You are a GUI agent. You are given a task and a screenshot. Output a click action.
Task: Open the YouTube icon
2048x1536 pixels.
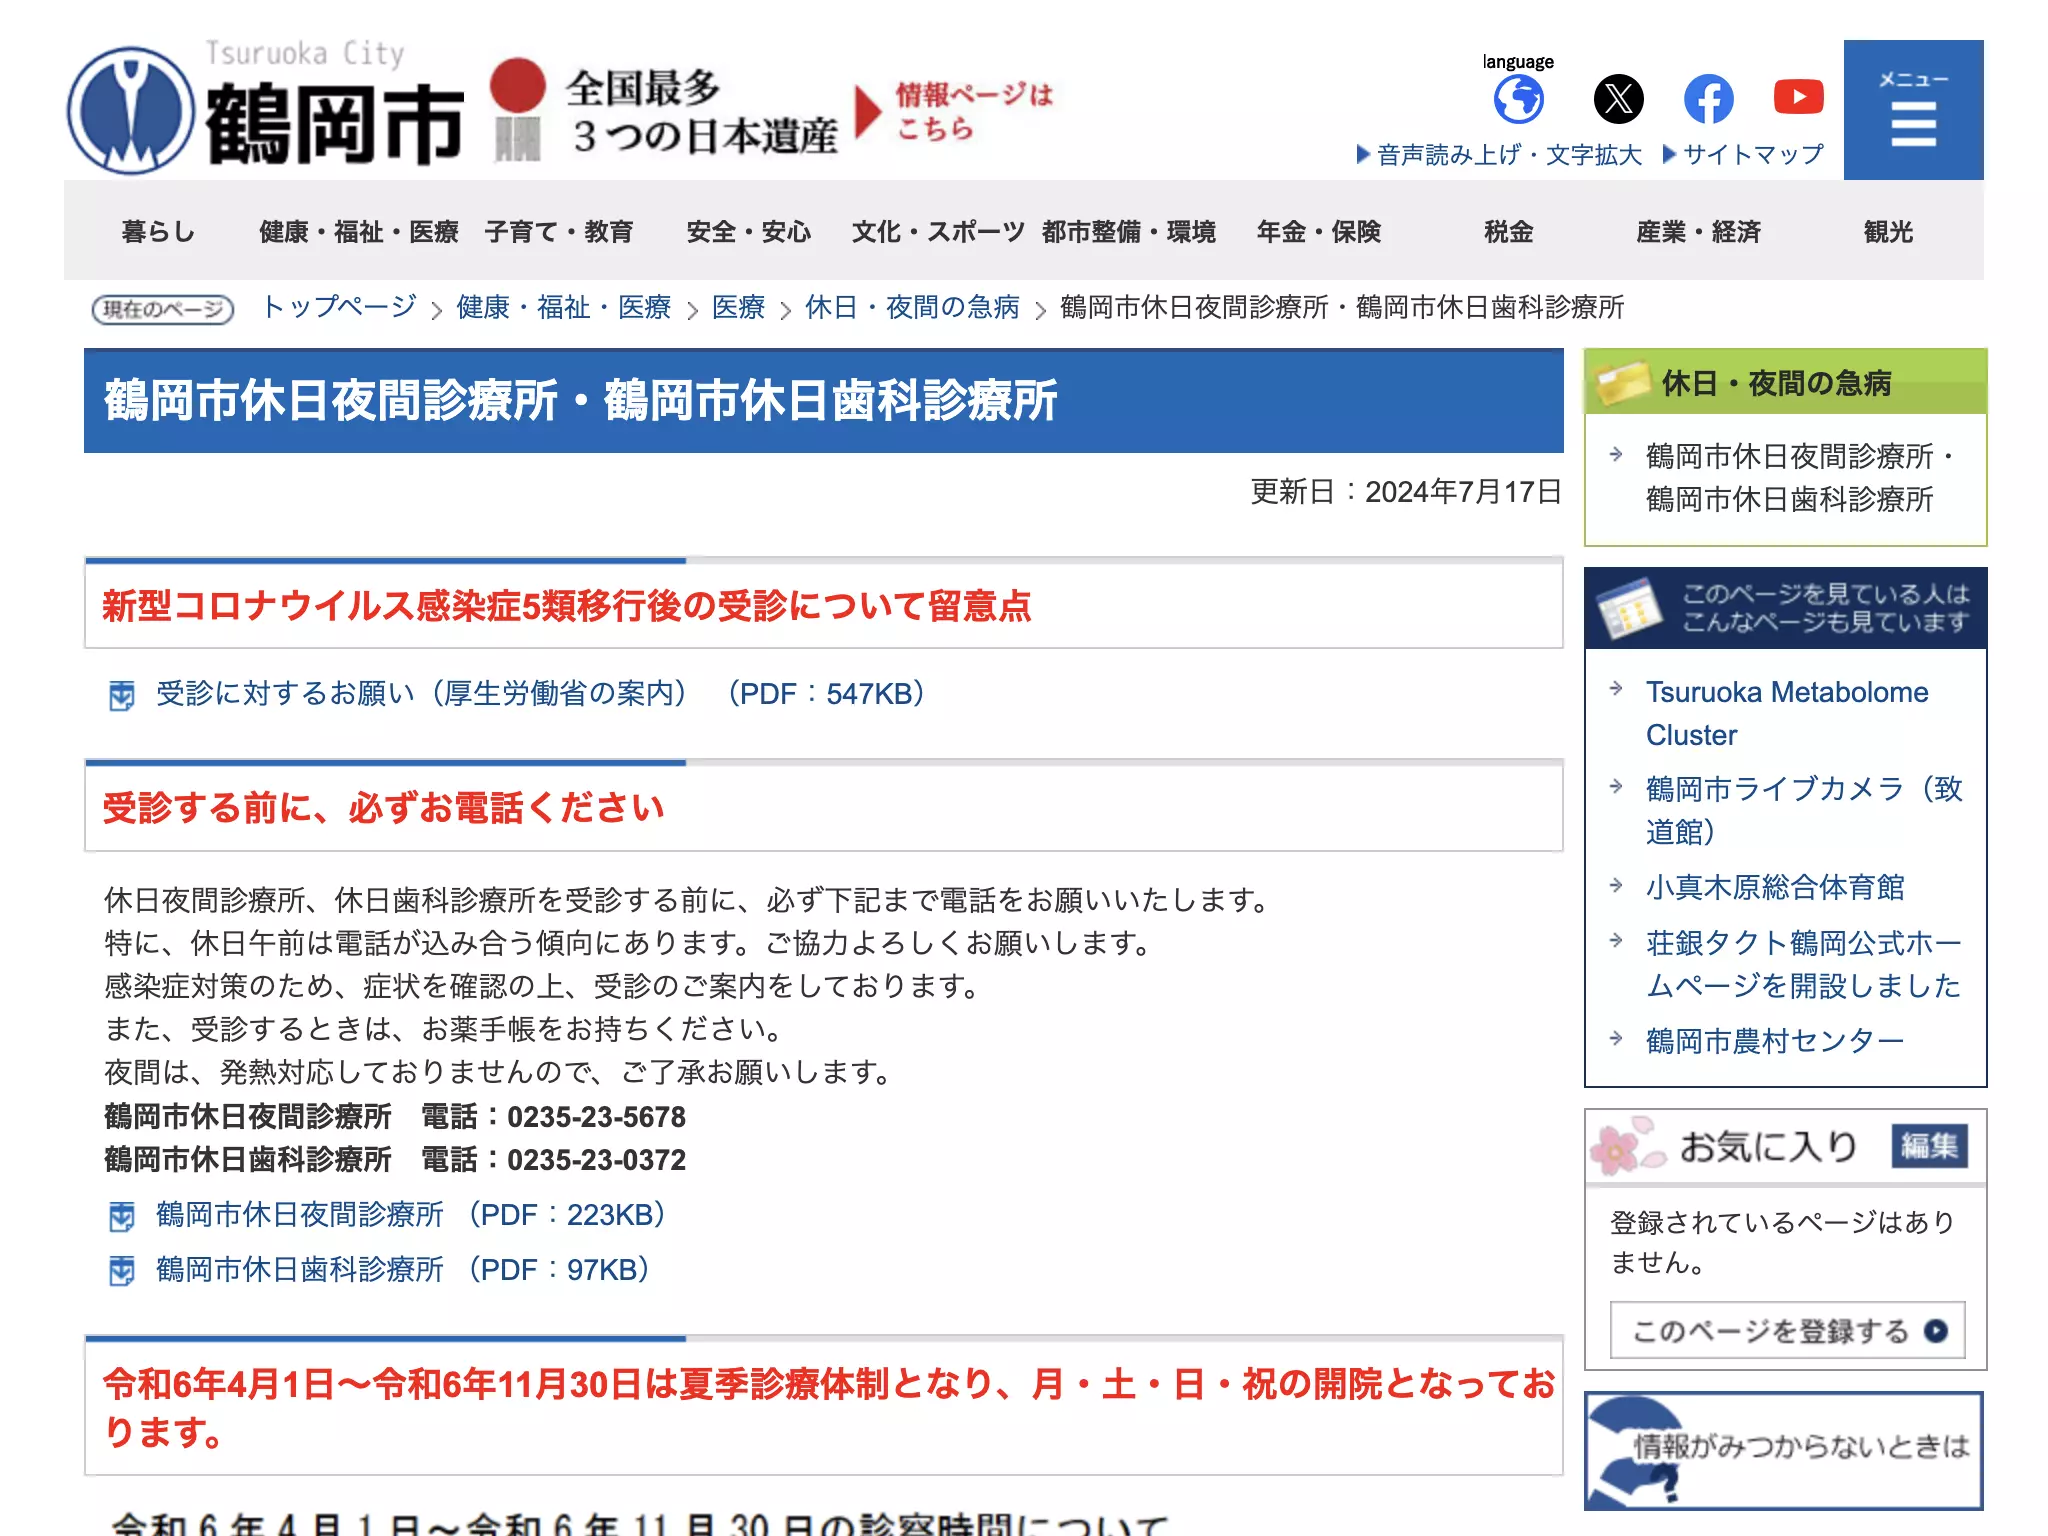pos(1798,97)
